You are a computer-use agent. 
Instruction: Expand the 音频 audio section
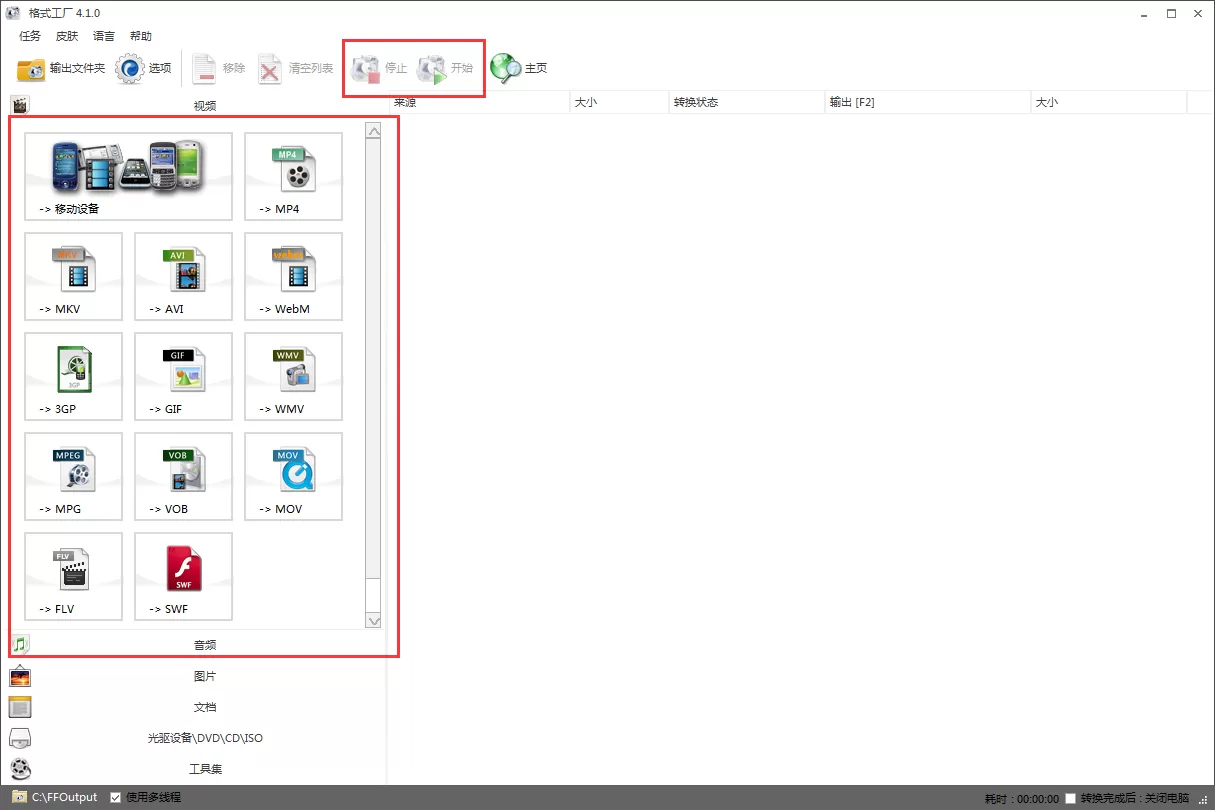(x=197, y=645)
